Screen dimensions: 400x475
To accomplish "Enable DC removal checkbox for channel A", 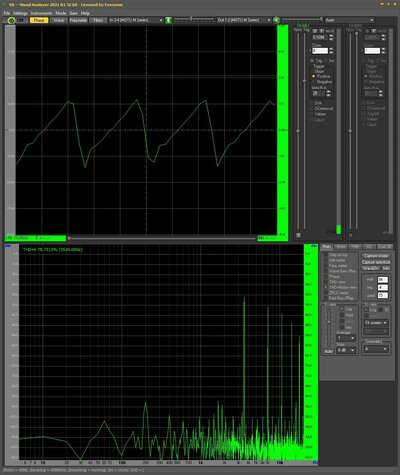I will pyautogui.click(x=312, y=109).
